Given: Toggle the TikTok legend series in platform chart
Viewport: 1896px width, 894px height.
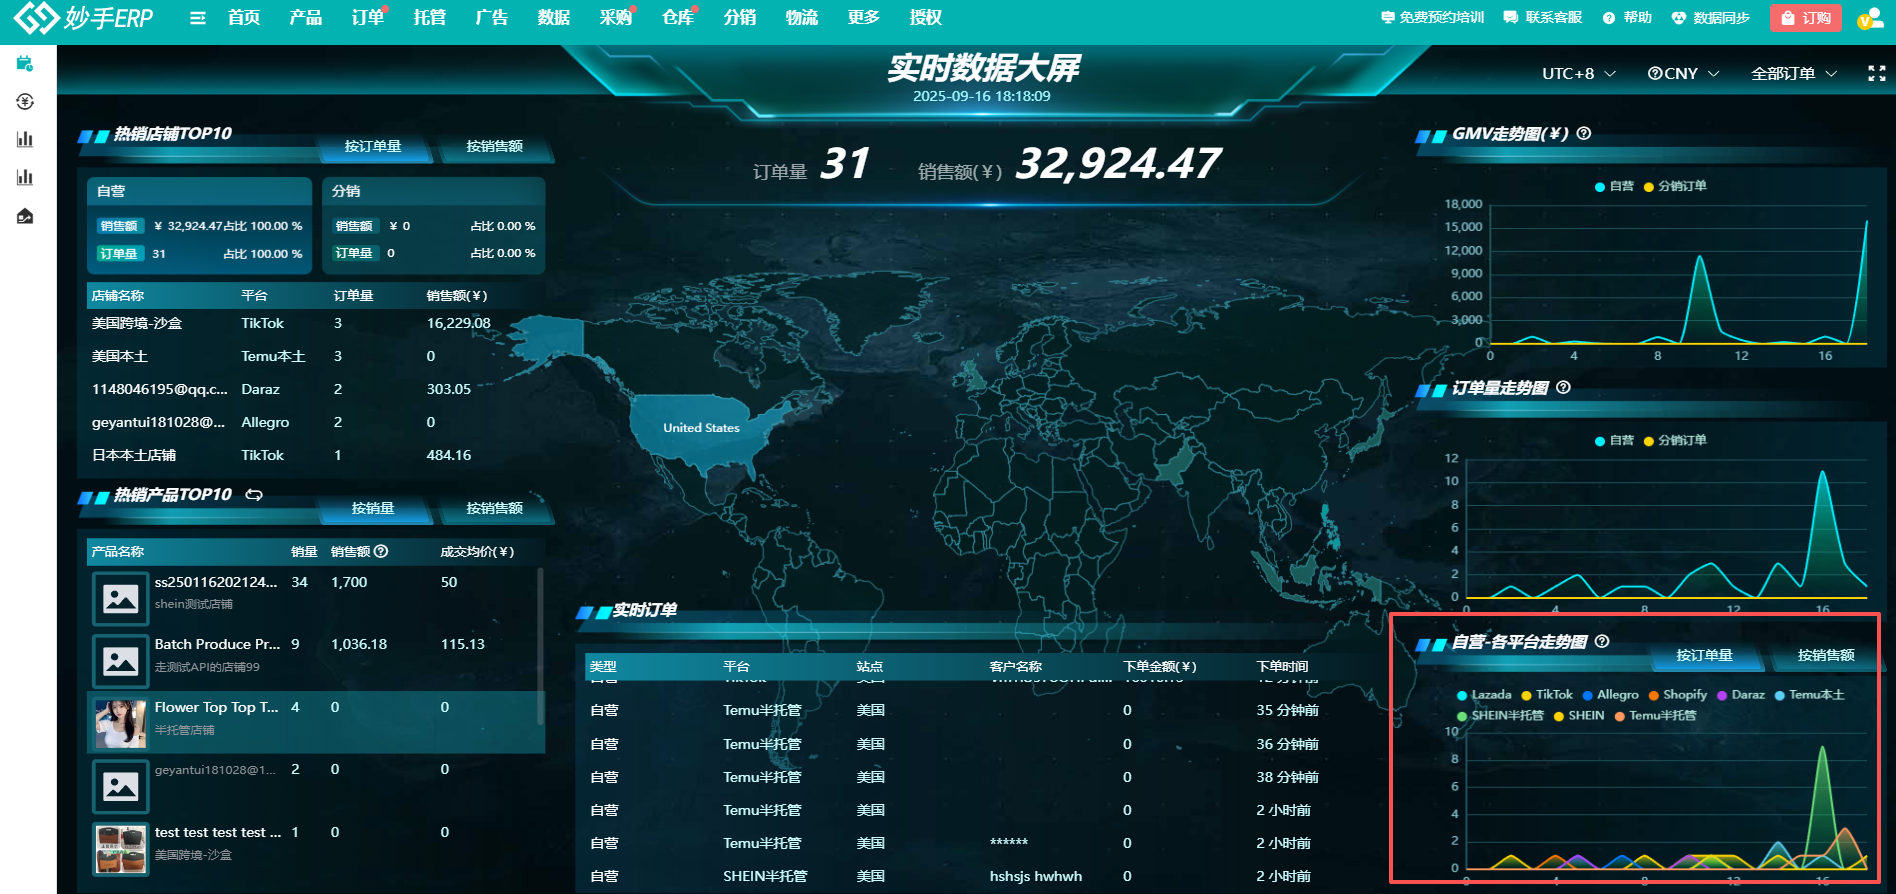Looking at the screenshot, I should (1547, 695).
